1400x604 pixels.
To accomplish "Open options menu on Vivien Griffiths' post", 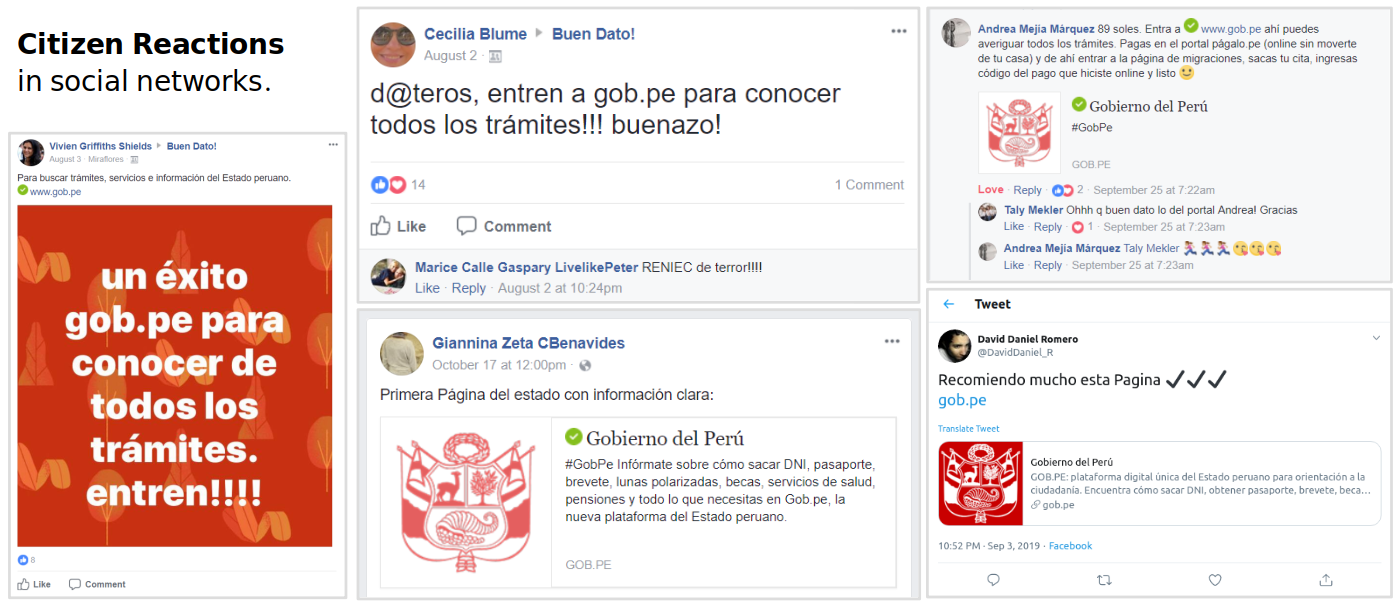I will pyautogui.click(x=333, y=145).
